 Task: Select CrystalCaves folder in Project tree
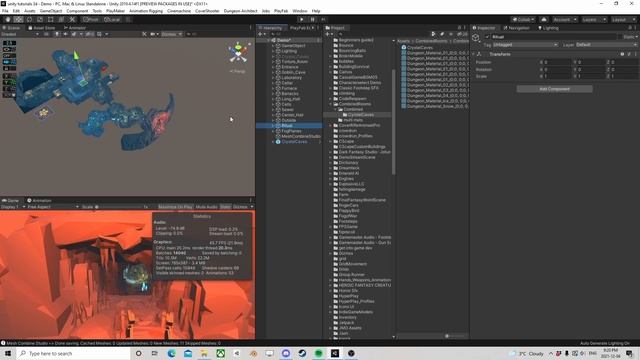point(360,115)
